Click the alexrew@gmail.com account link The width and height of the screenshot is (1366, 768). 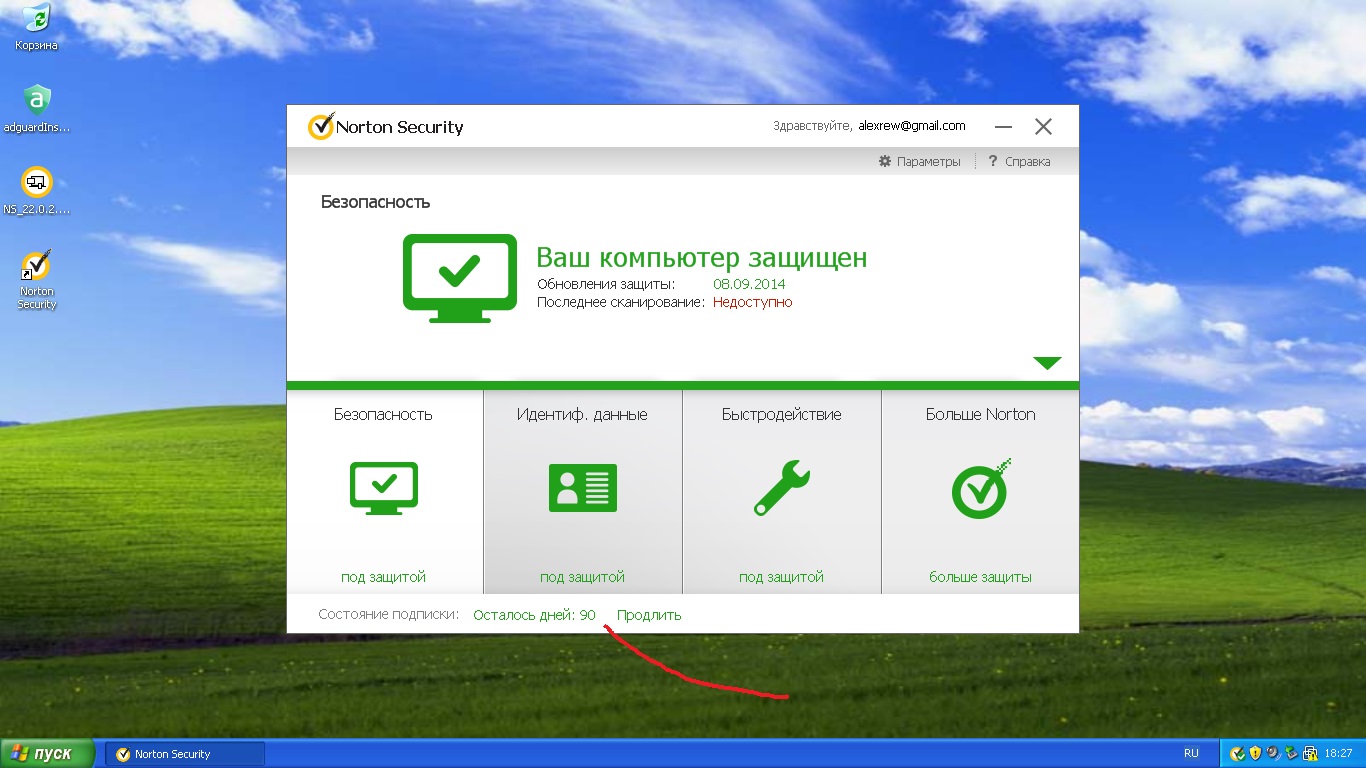click(x=912, y=126)
